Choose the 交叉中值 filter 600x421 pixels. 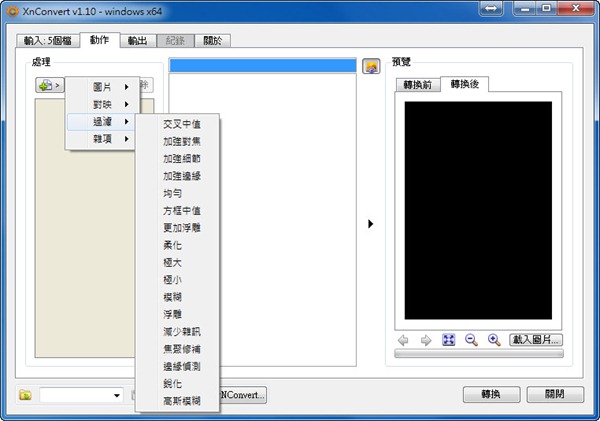(x=182, y=124)
